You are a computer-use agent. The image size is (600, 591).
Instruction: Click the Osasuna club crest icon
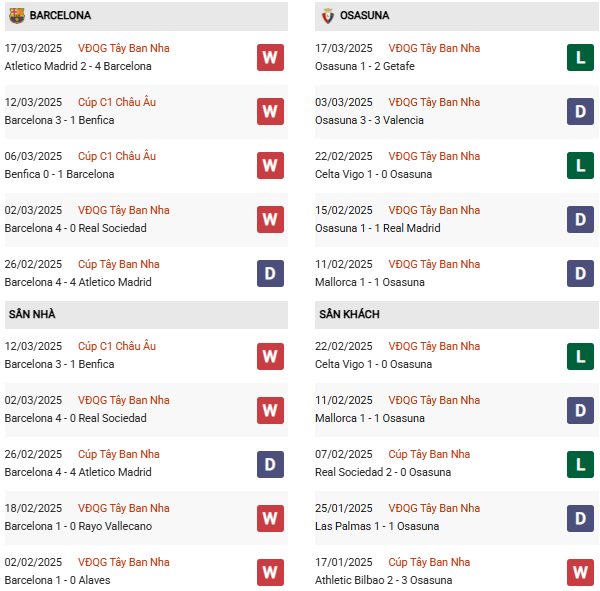(x=327, y=16)
